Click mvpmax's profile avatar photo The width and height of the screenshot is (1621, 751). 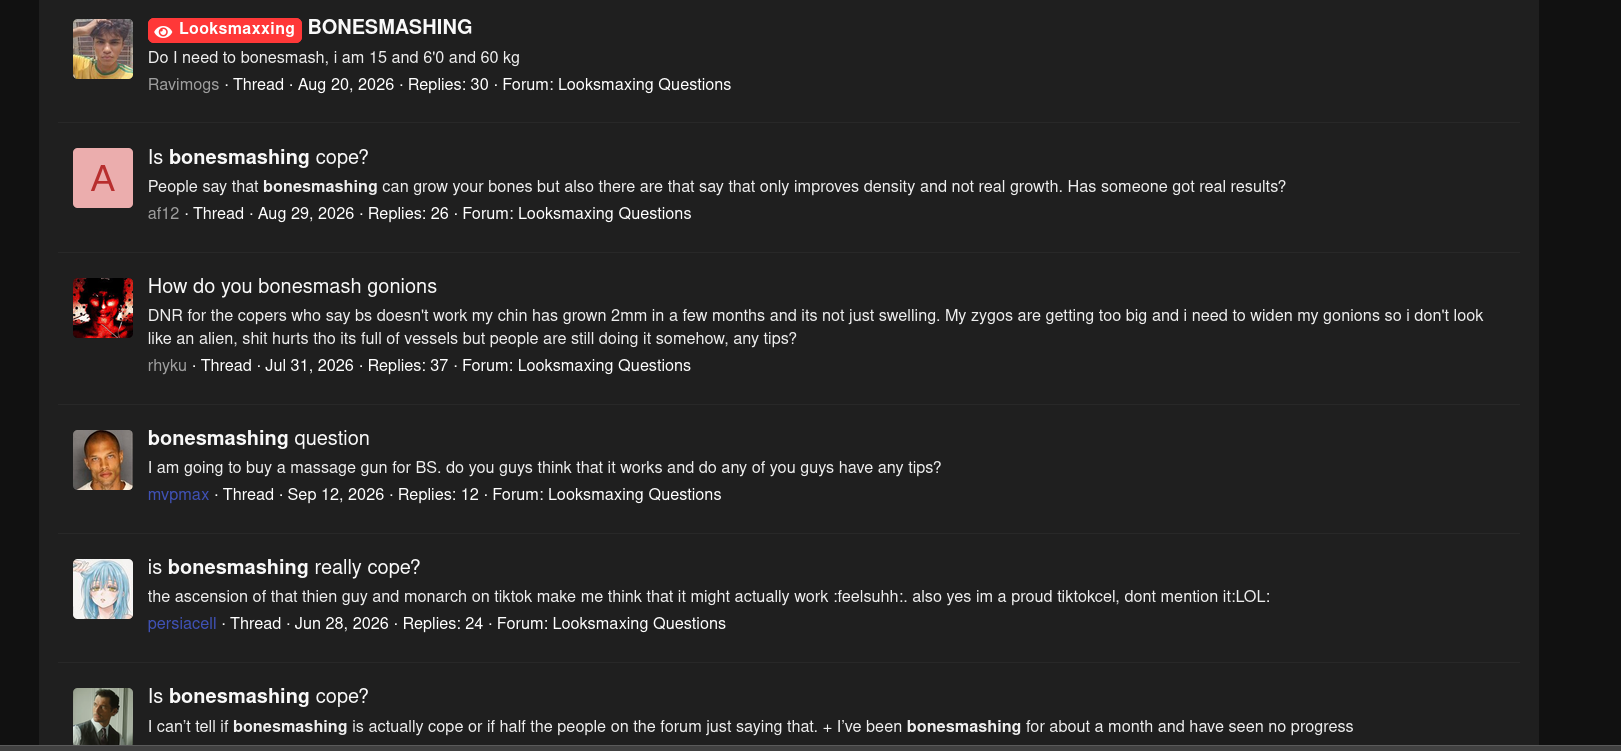103,460
